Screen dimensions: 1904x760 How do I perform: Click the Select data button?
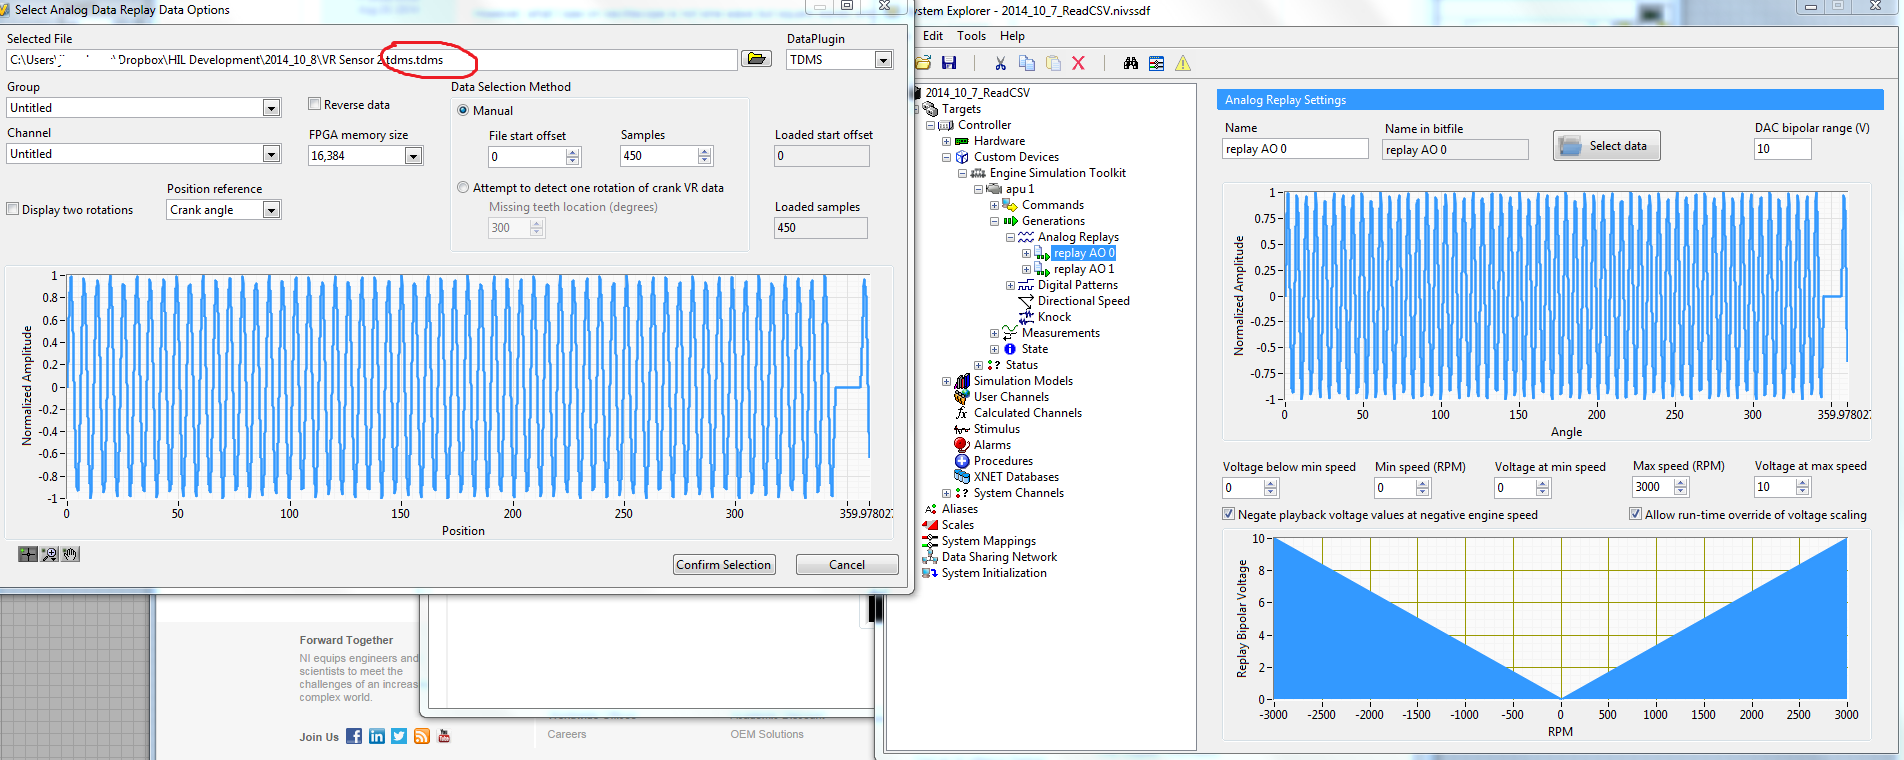tap(1606, 146)
